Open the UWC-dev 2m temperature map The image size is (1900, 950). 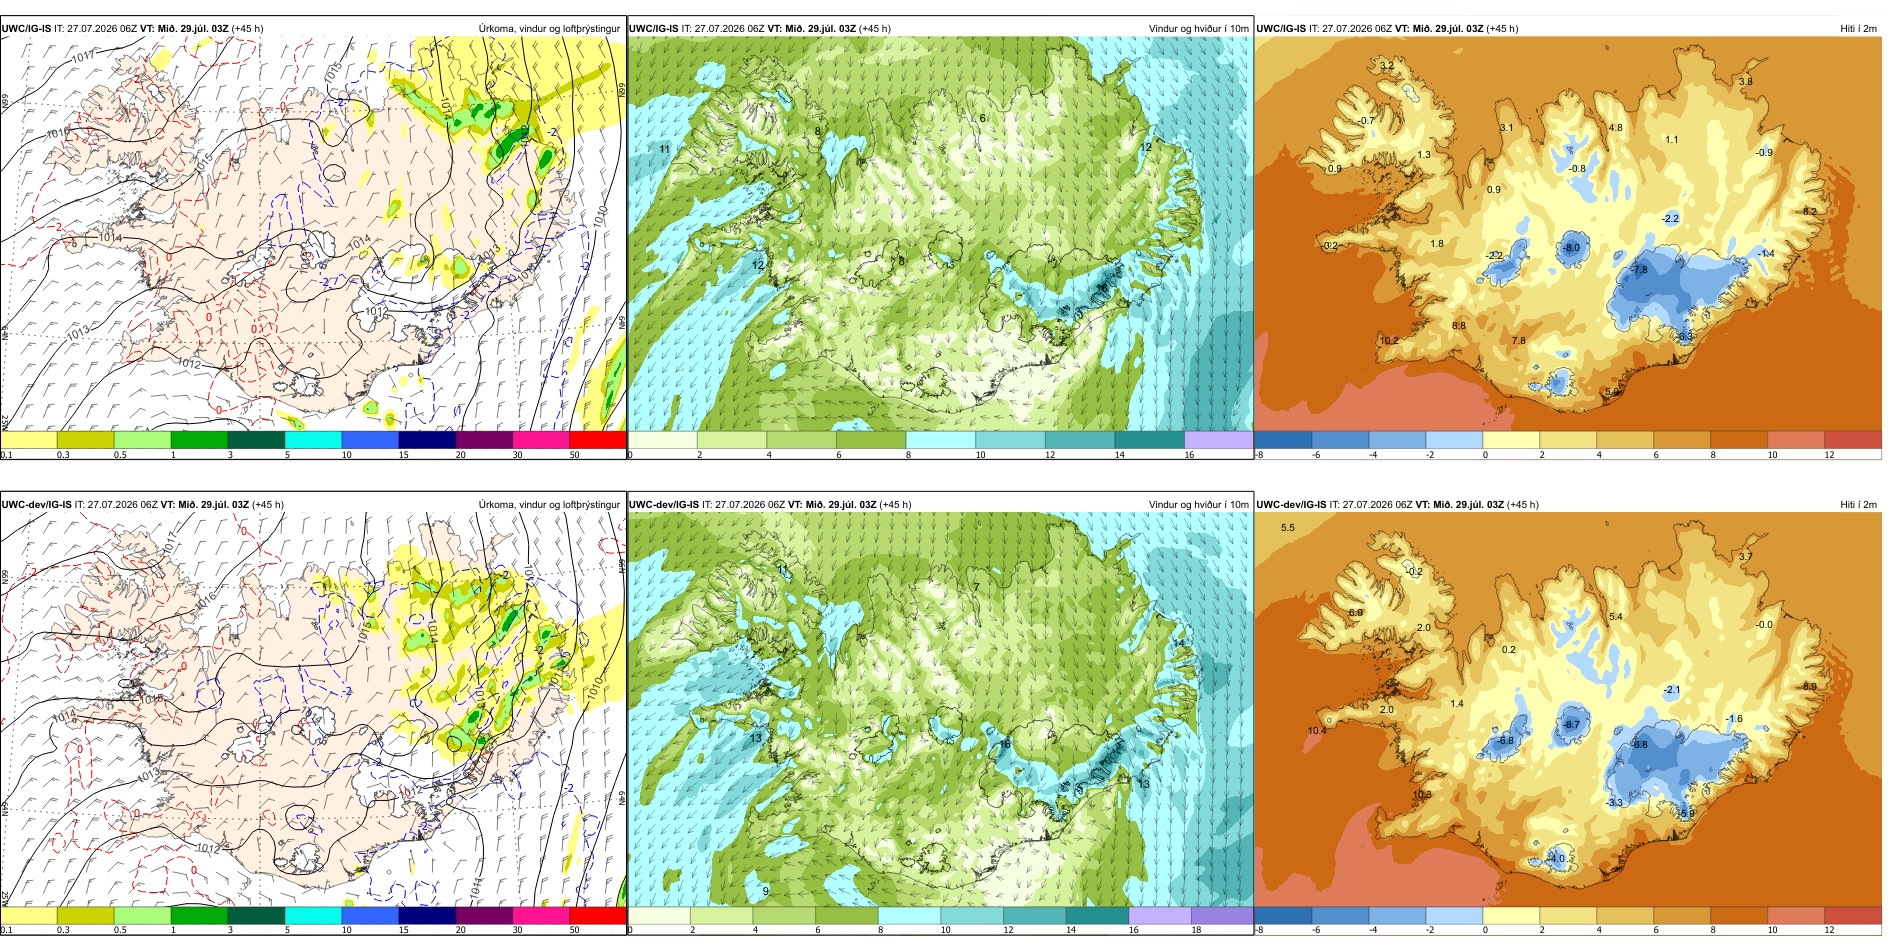[x=1568, y=709]
